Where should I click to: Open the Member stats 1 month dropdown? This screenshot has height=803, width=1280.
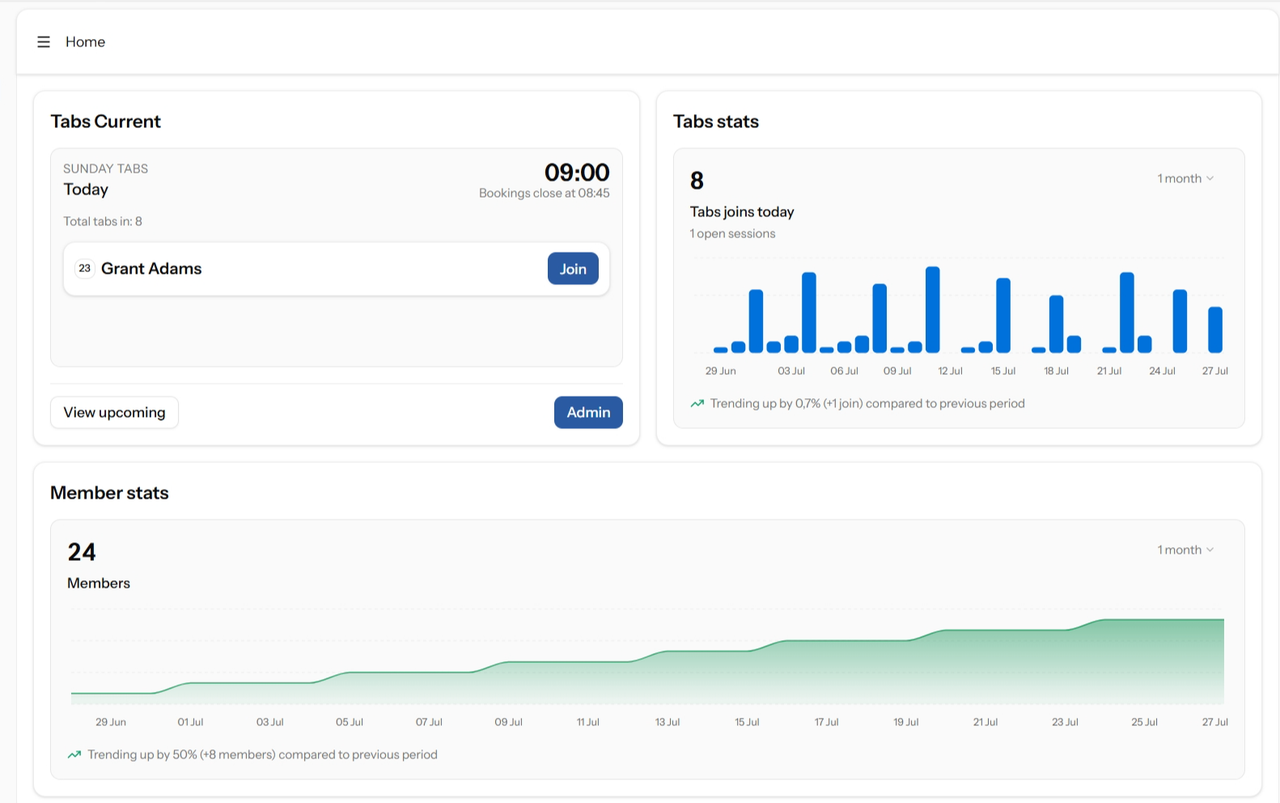pos(1186,549)
